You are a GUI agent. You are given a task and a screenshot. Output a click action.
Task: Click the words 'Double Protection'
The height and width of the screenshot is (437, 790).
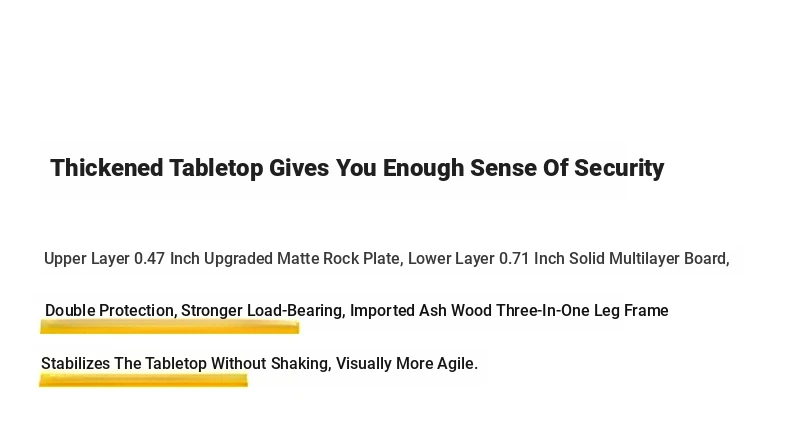[109, 310]
